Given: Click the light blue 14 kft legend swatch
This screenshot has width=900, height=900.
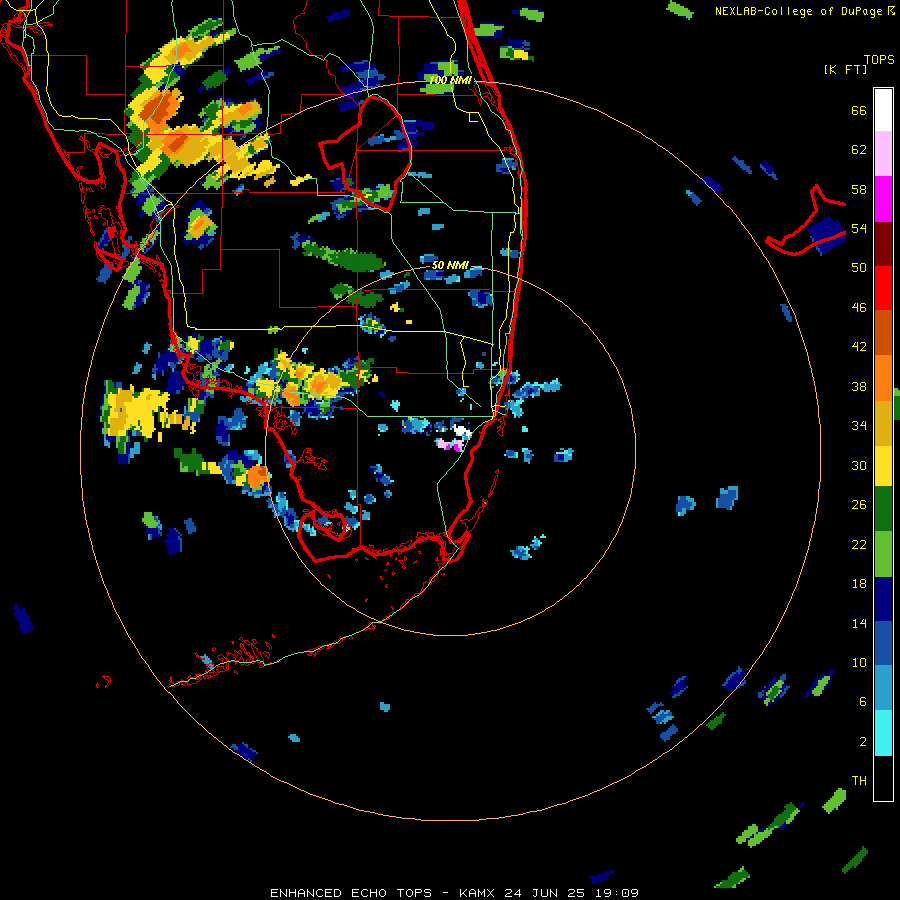Looking at the screenshot, I should pyautogui.click(x=883, y=688).
